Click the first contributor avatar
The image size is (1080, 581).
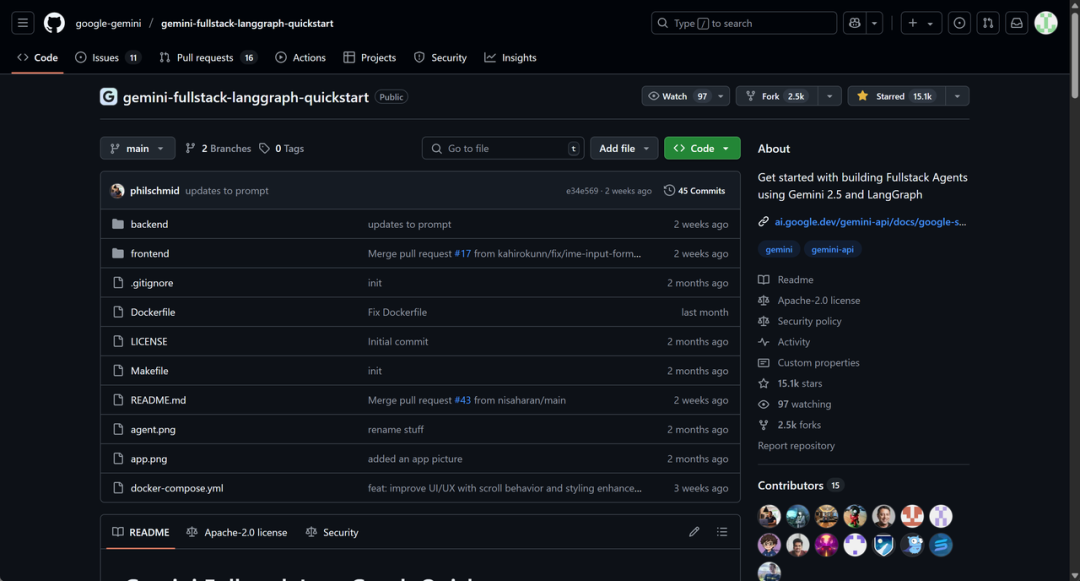[769, 516]
